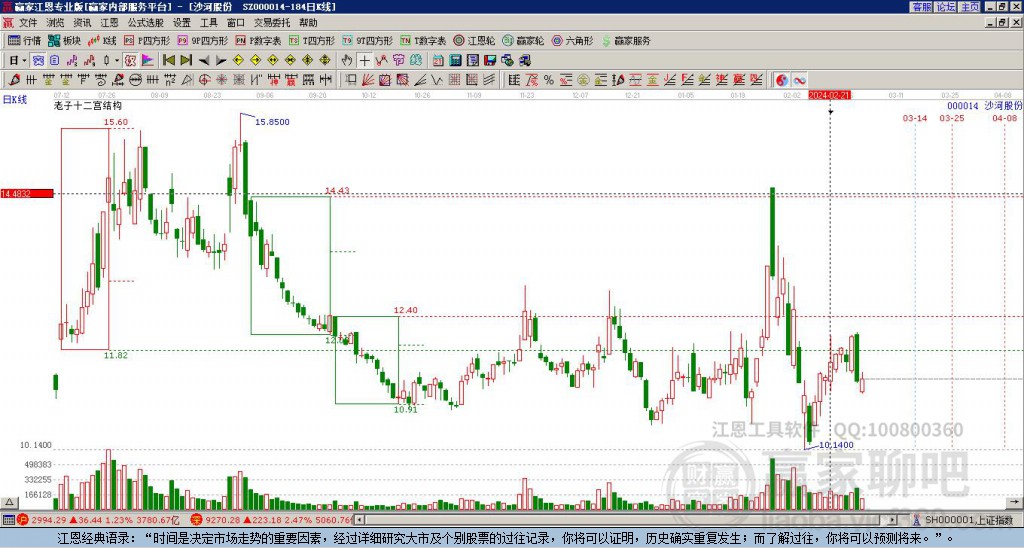
Task: Open 赢家服务 service
Action: [x=626, y=40]
